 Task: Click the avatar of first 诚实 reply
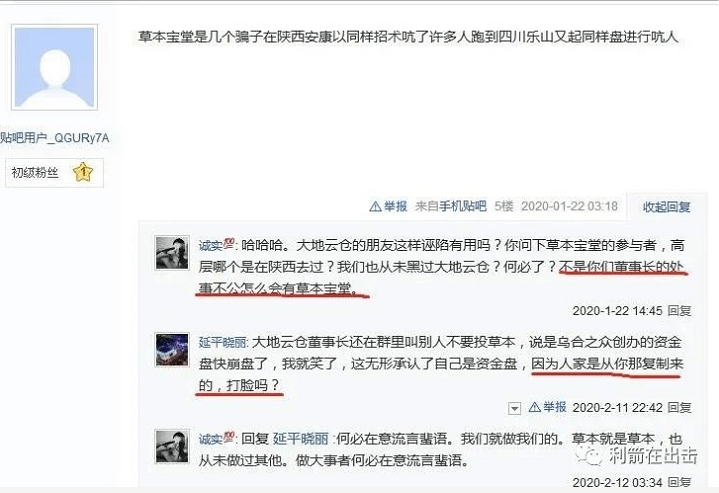coord(172,253)
